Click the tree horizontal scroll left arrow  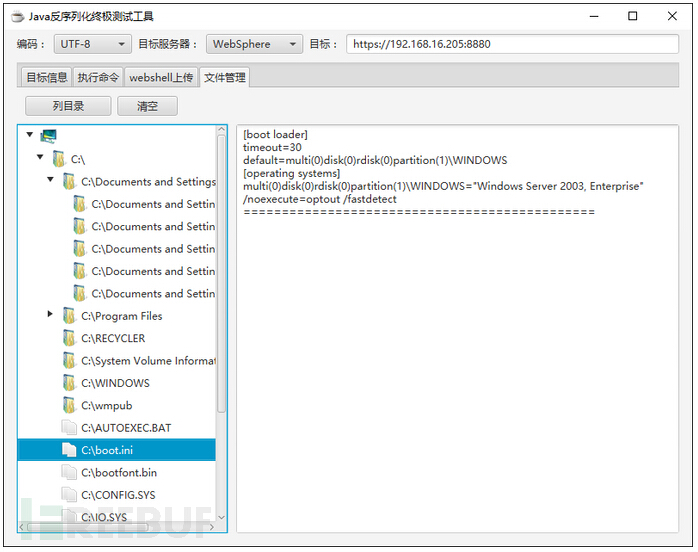click(22, 527)
